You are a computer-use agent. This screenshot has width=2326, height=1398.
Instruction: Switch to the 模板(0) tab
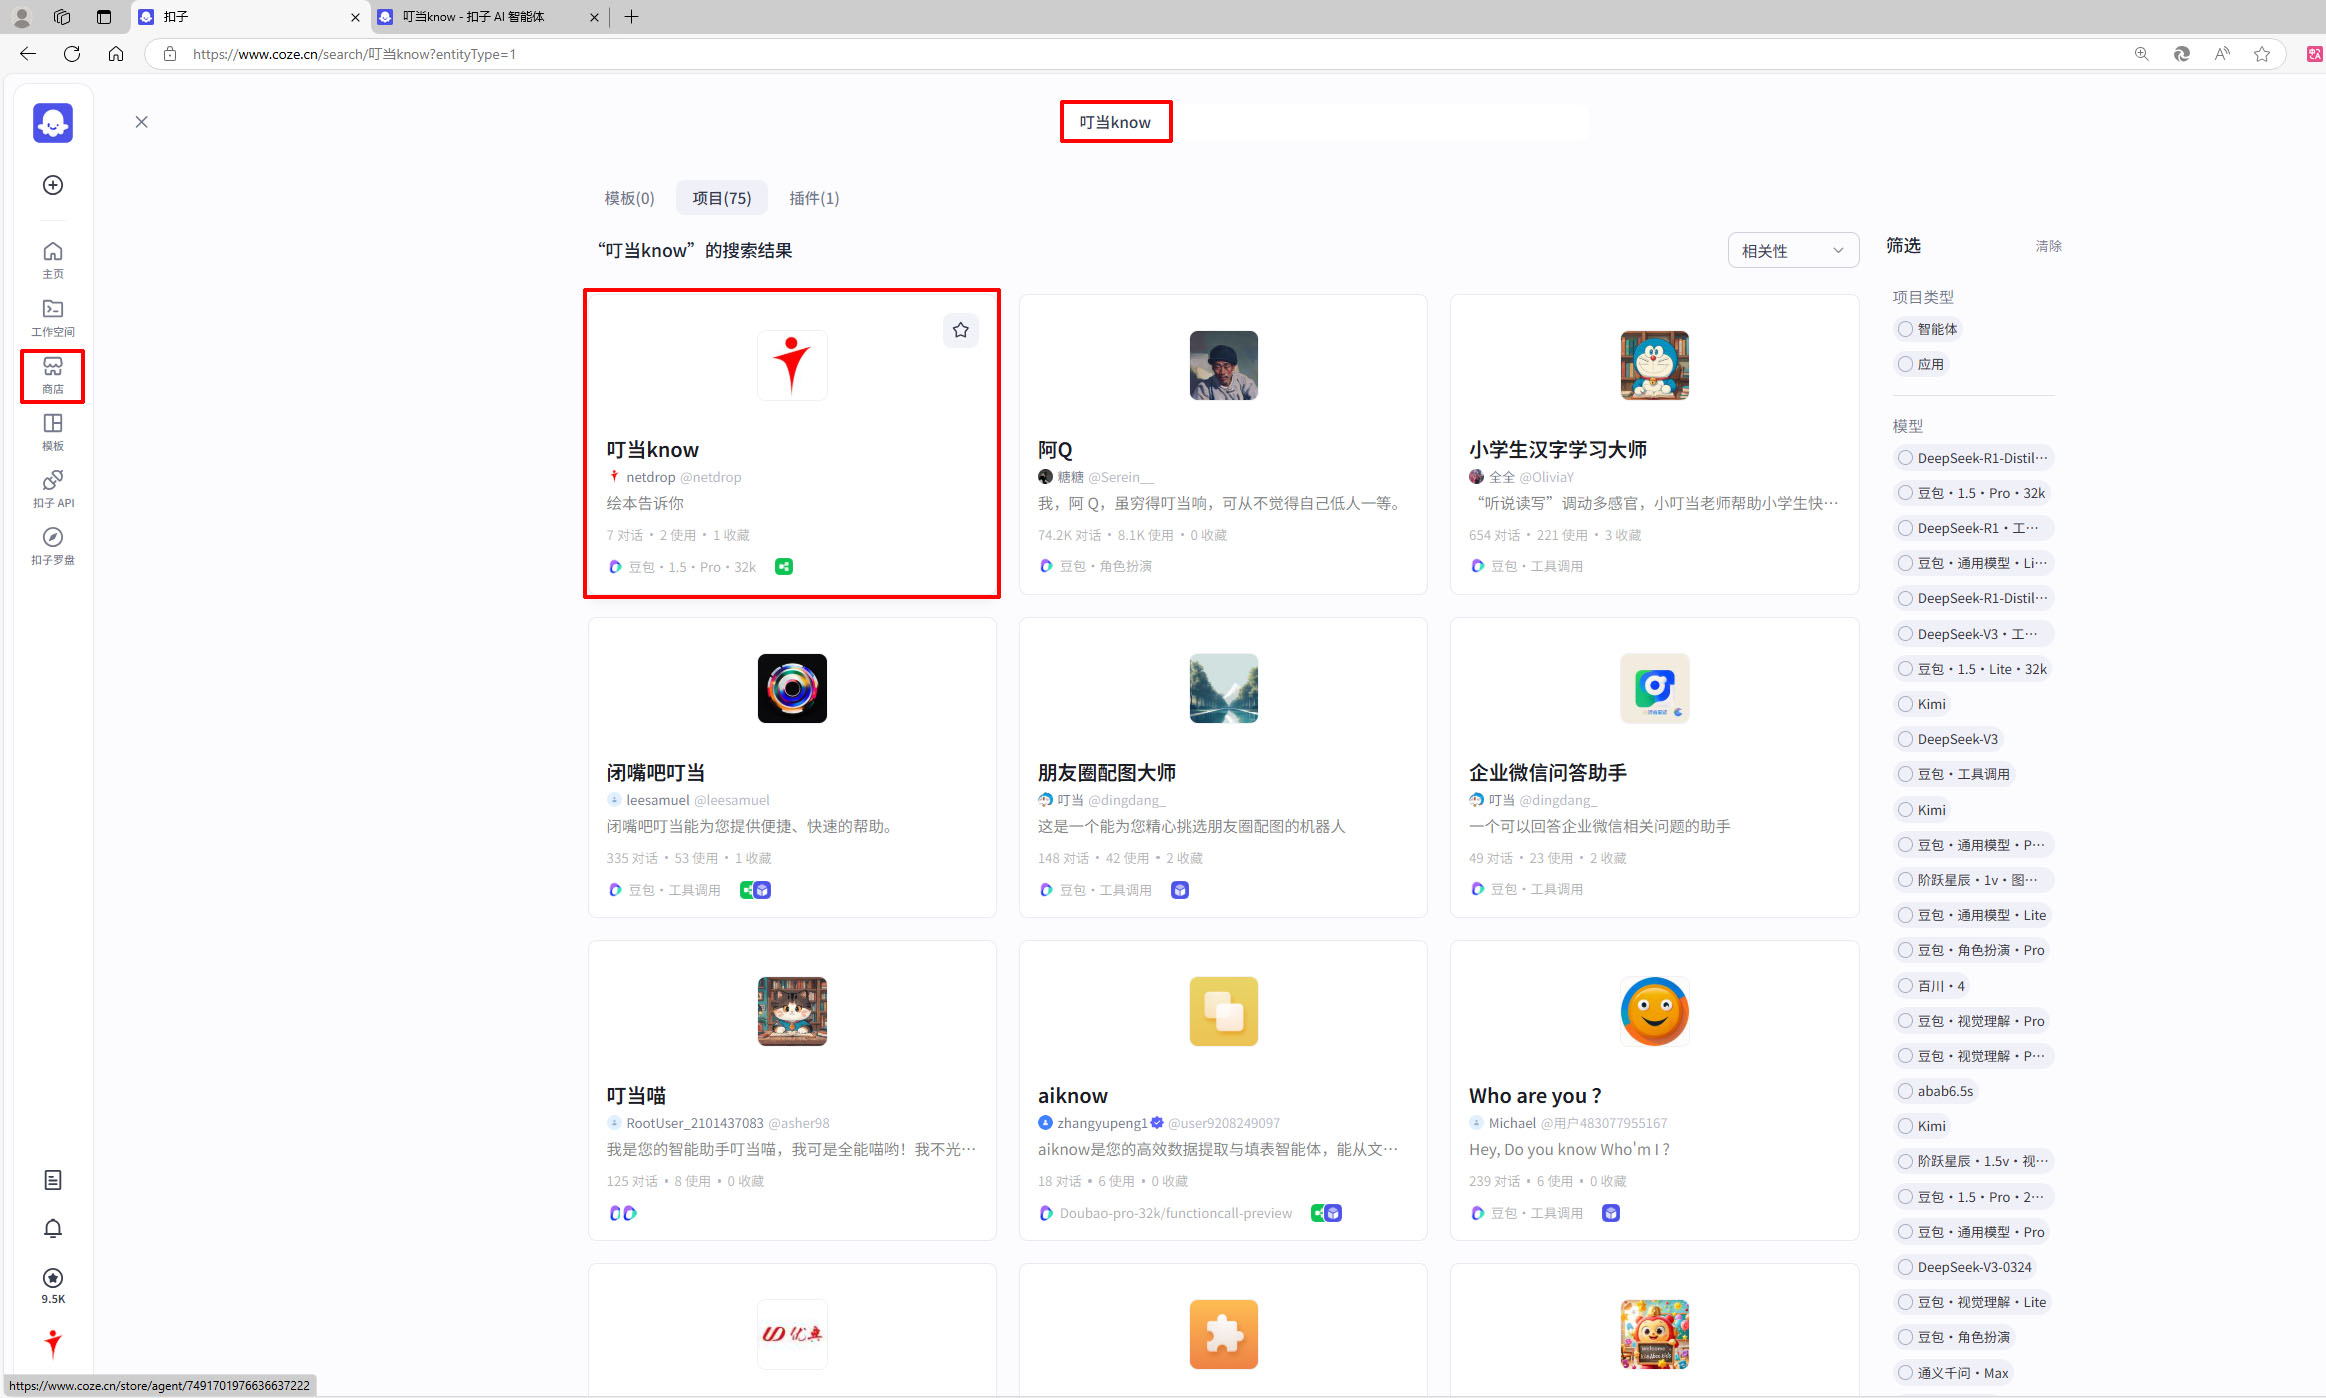click(x=629, y=198)
